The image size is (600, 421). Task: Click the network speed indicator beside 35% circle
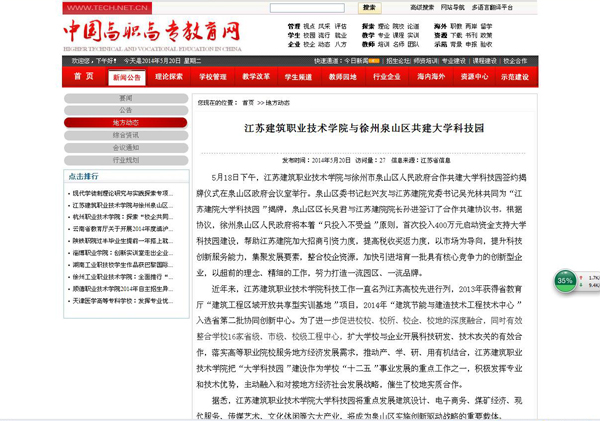592,281
